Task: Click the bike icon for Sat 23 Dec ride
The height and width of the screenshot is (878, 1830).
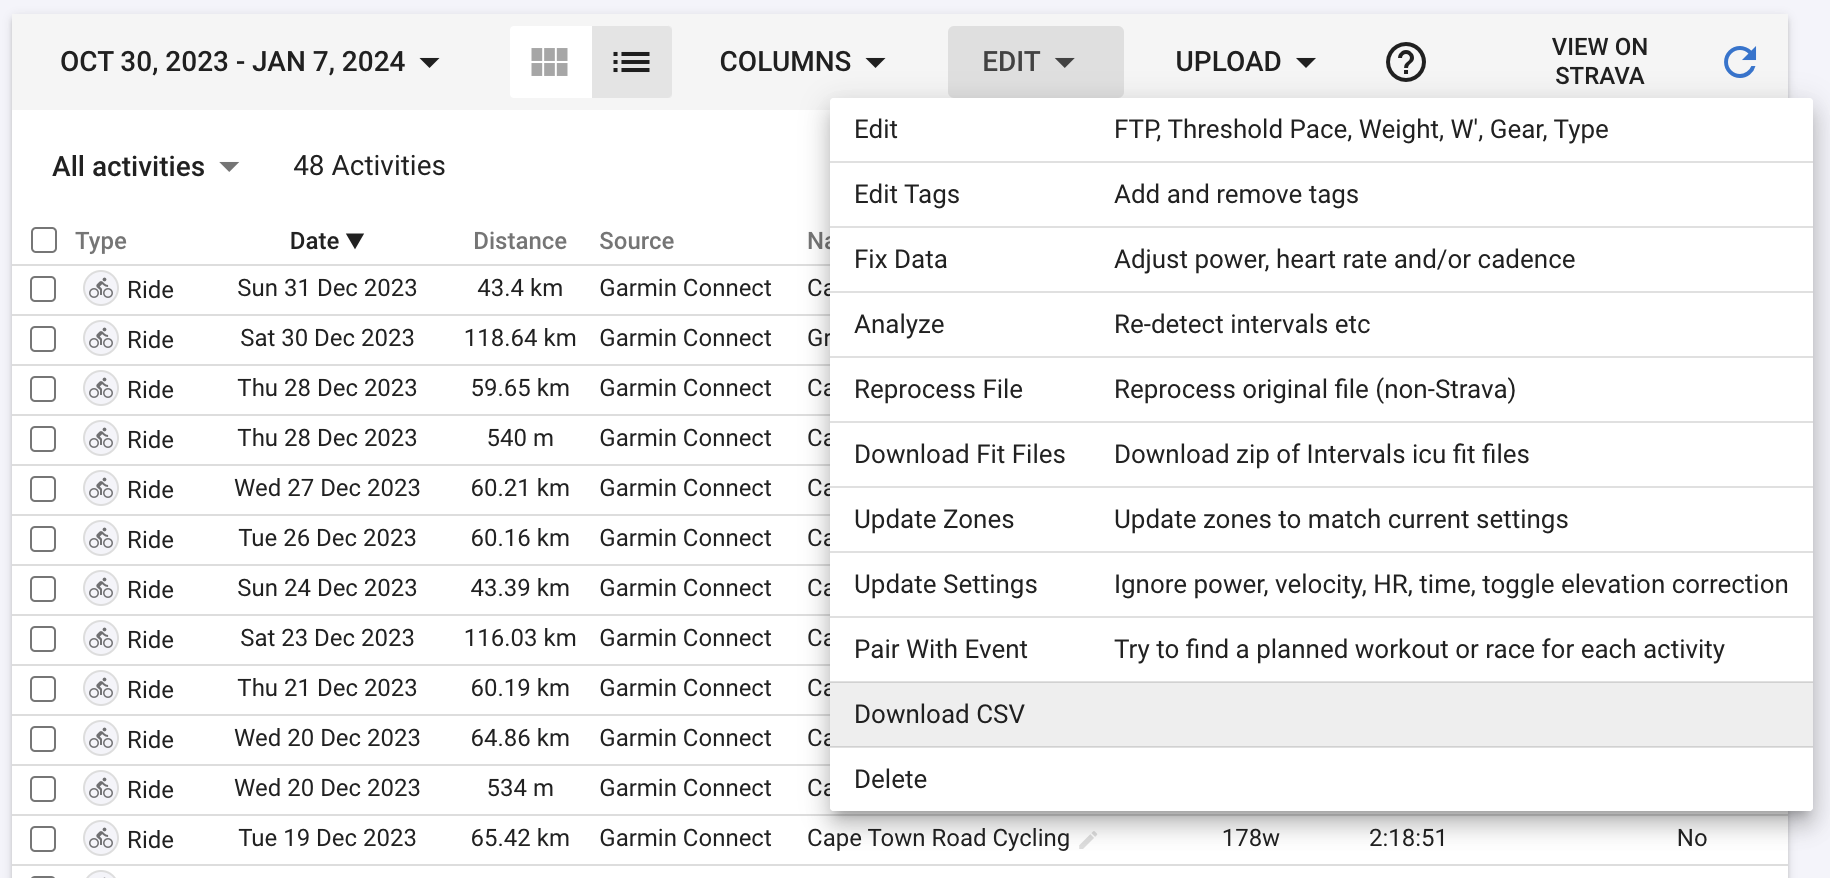Action: [101, 639]
